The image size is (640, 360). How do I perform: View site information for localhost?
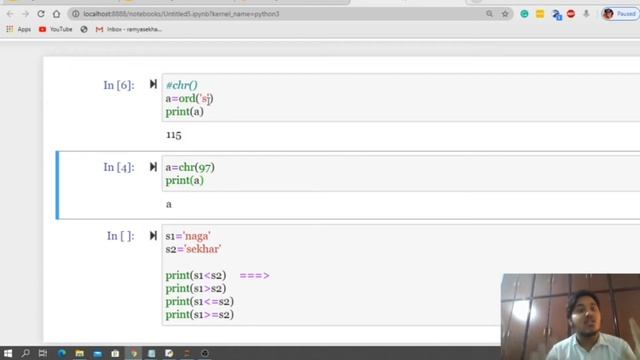coord(76,14)
